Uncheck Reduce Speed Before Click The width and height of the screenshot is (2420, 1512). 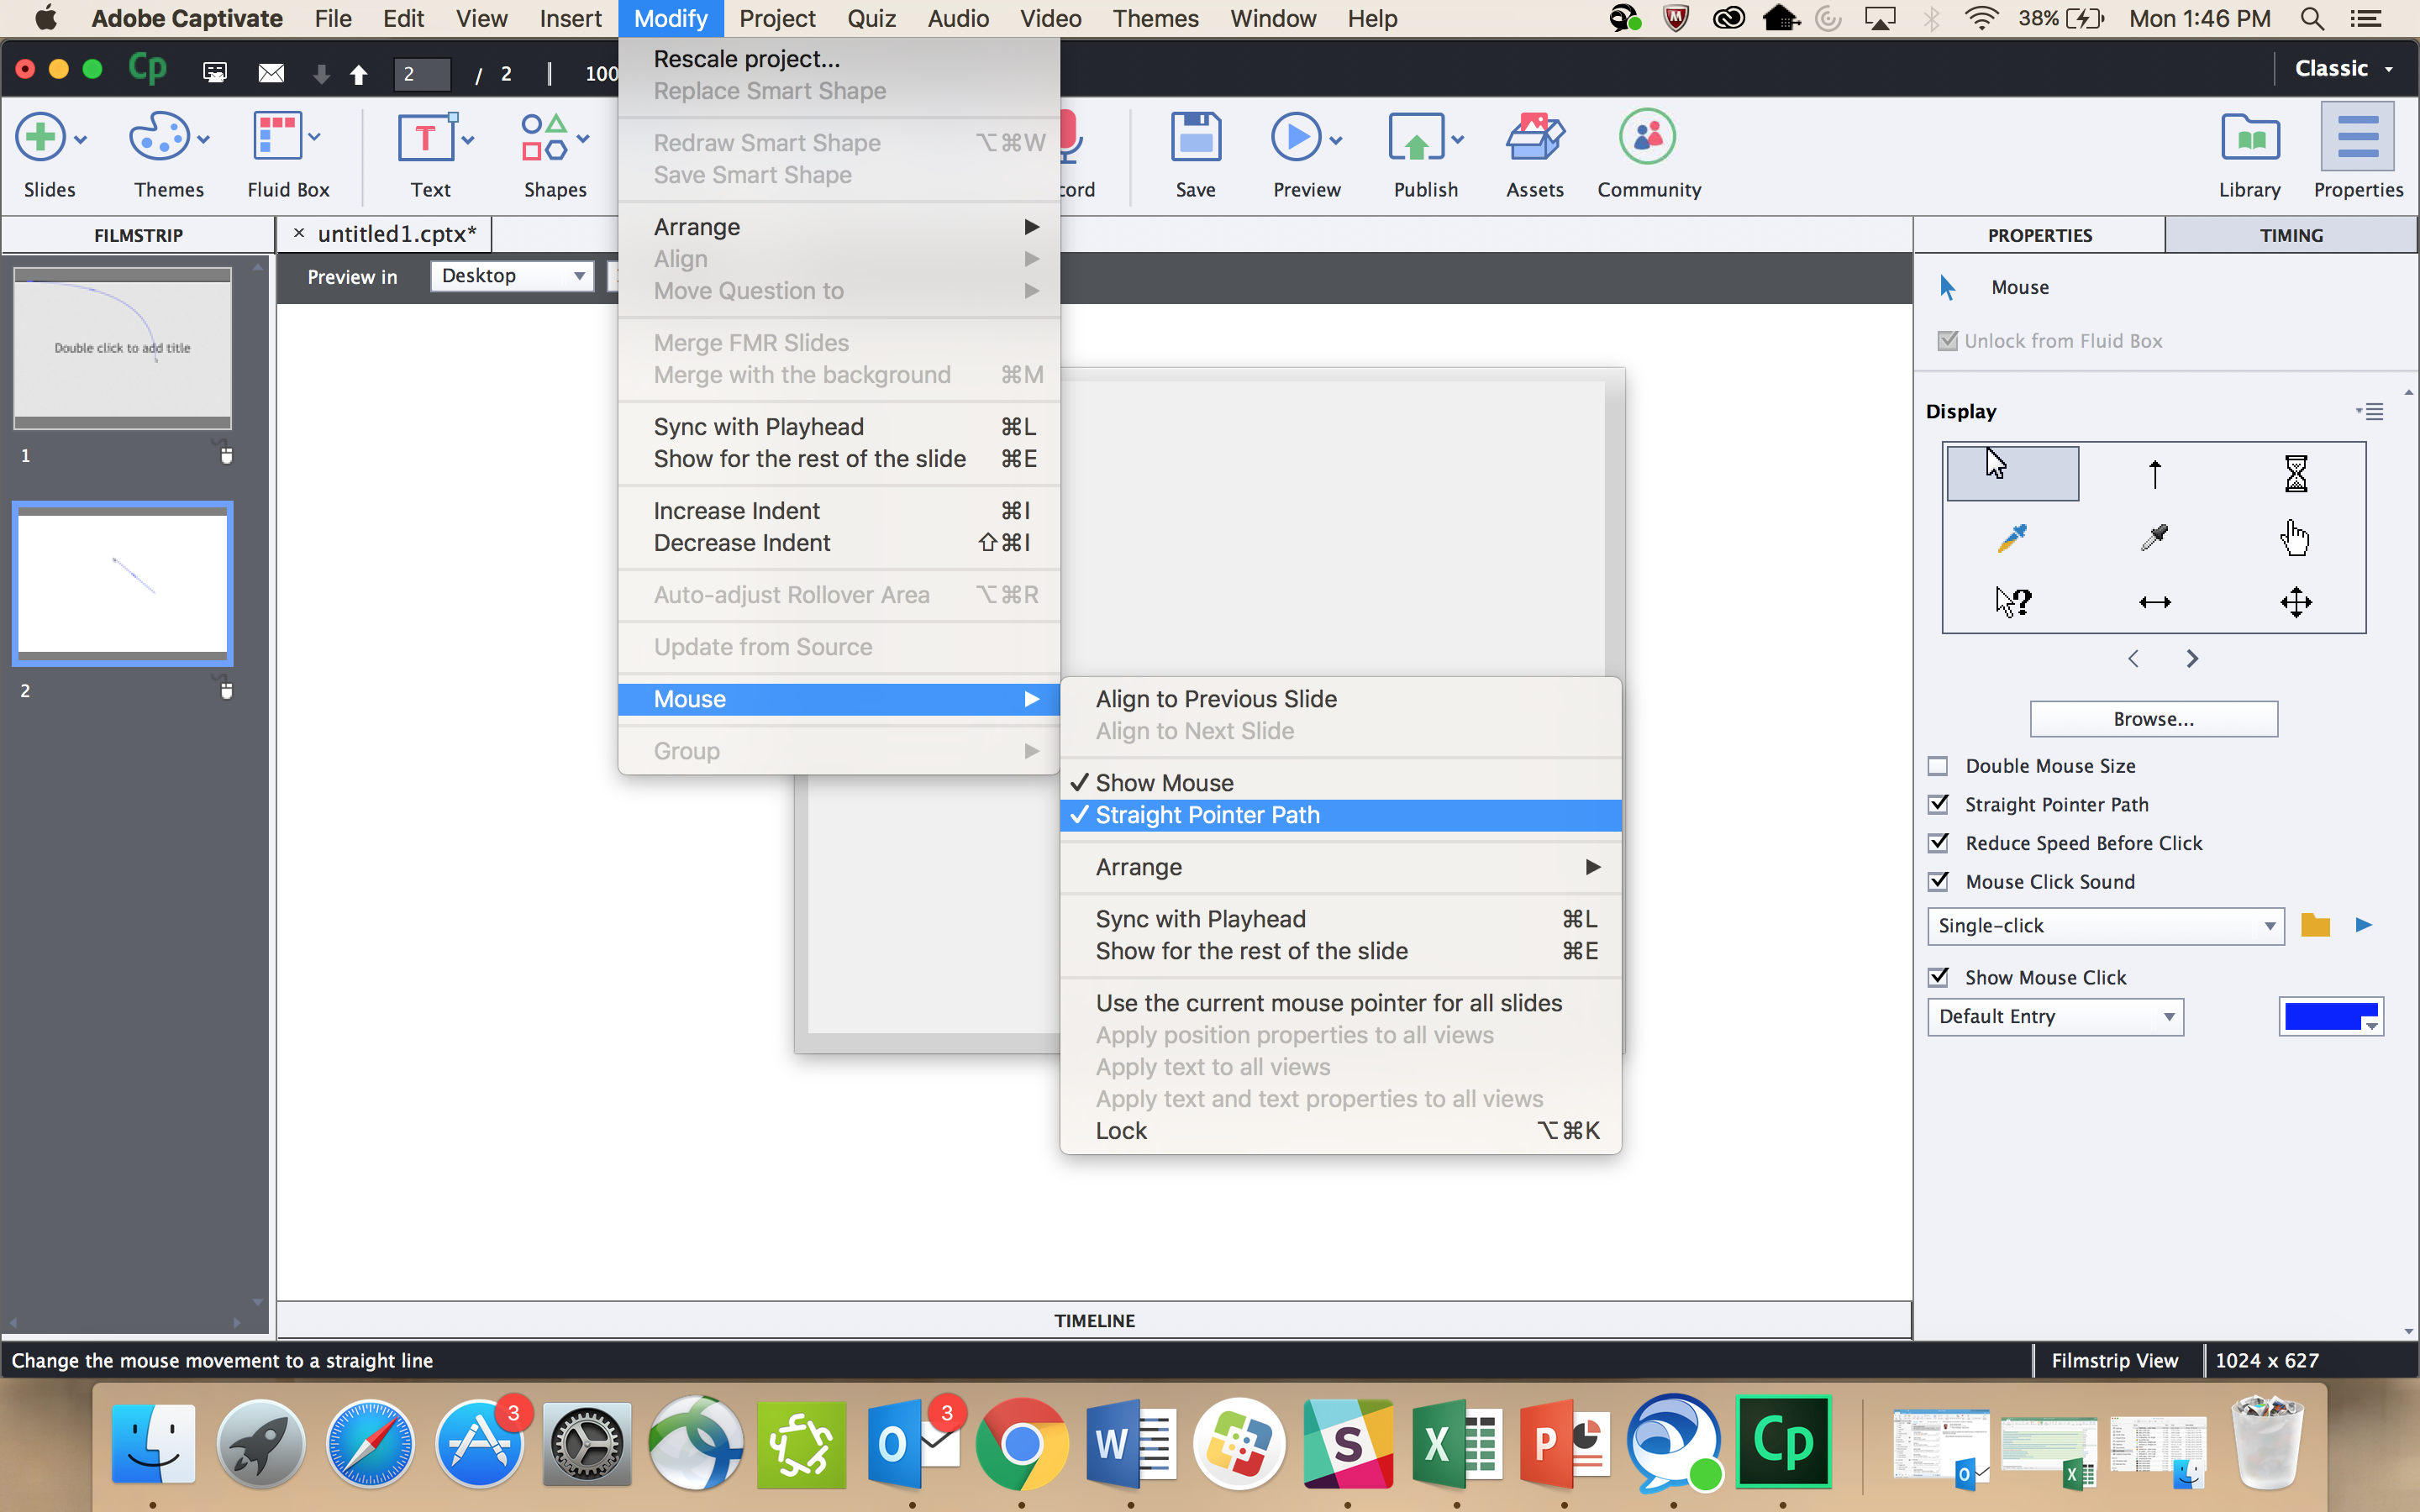(x=1938, y=843)
